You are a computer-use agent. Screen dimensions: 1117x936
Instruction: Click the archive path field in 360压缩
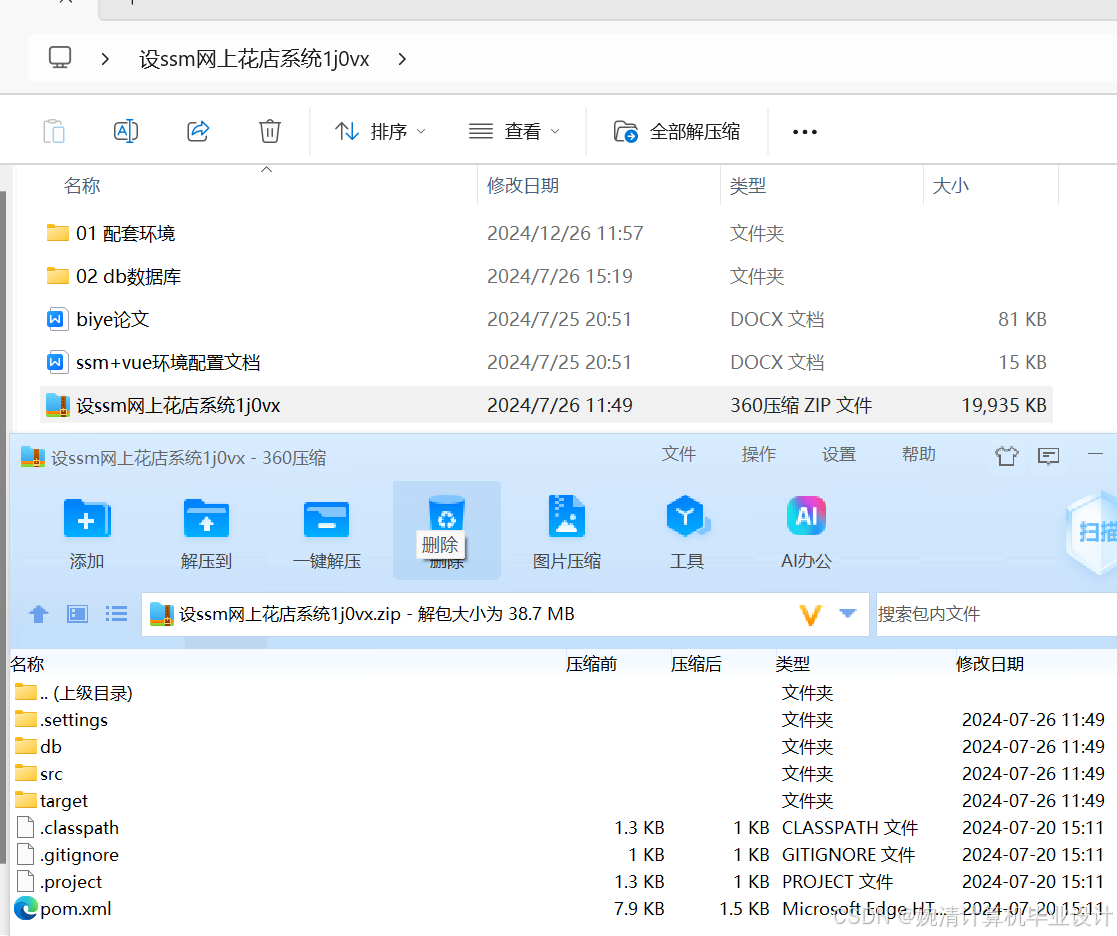[505, 614]
